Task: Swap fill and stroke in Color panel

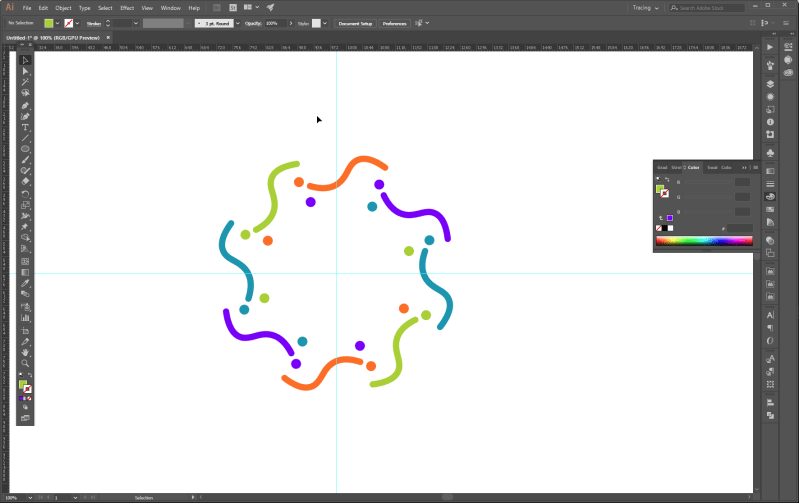Action: tap(667, 179)
